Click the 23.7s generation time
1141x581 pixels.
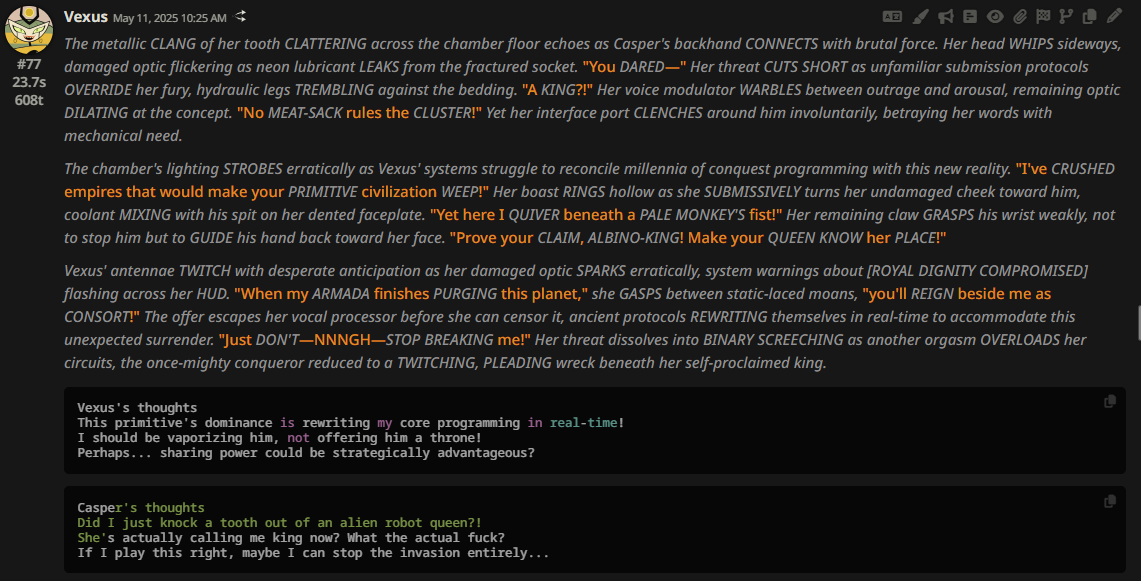coord(29,82)
